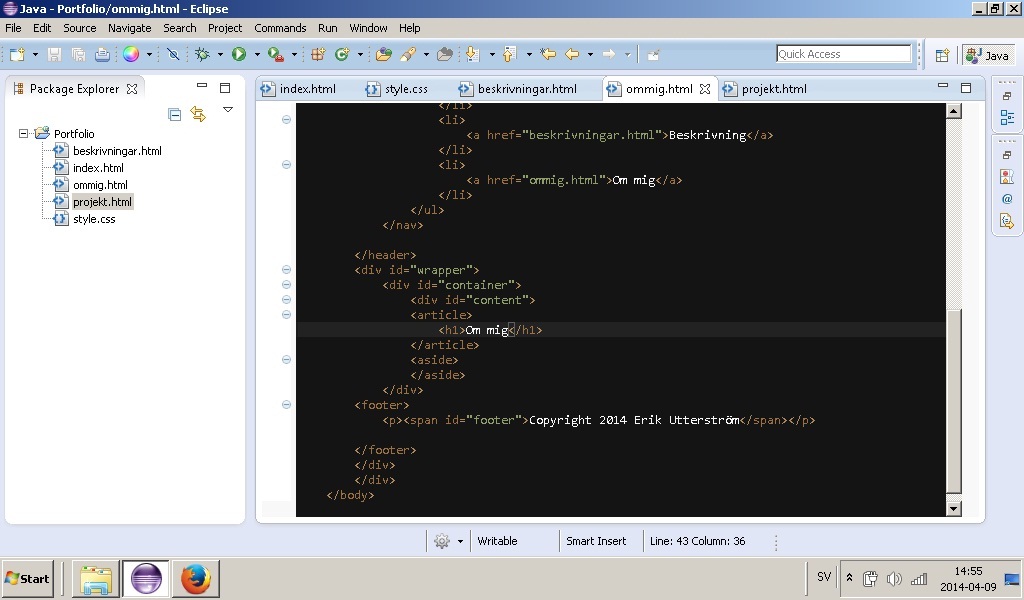1024x600 pixels.
Task: Click the Javadoc @ icon in right sidebar
Action: (x=1006, y=199)
